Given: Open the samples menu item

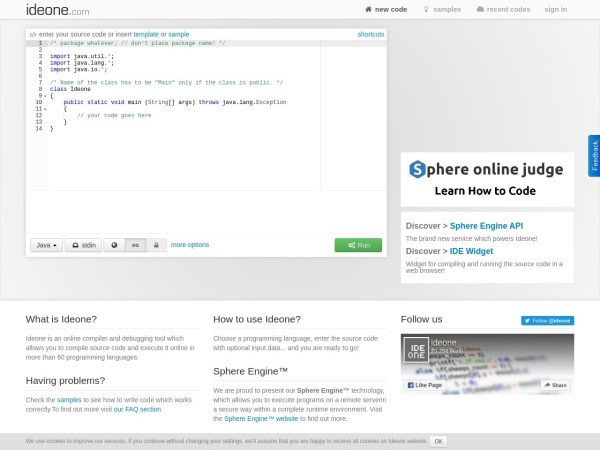Looking at the screenshot, I should pyautogui.click(x=442, y=9).
